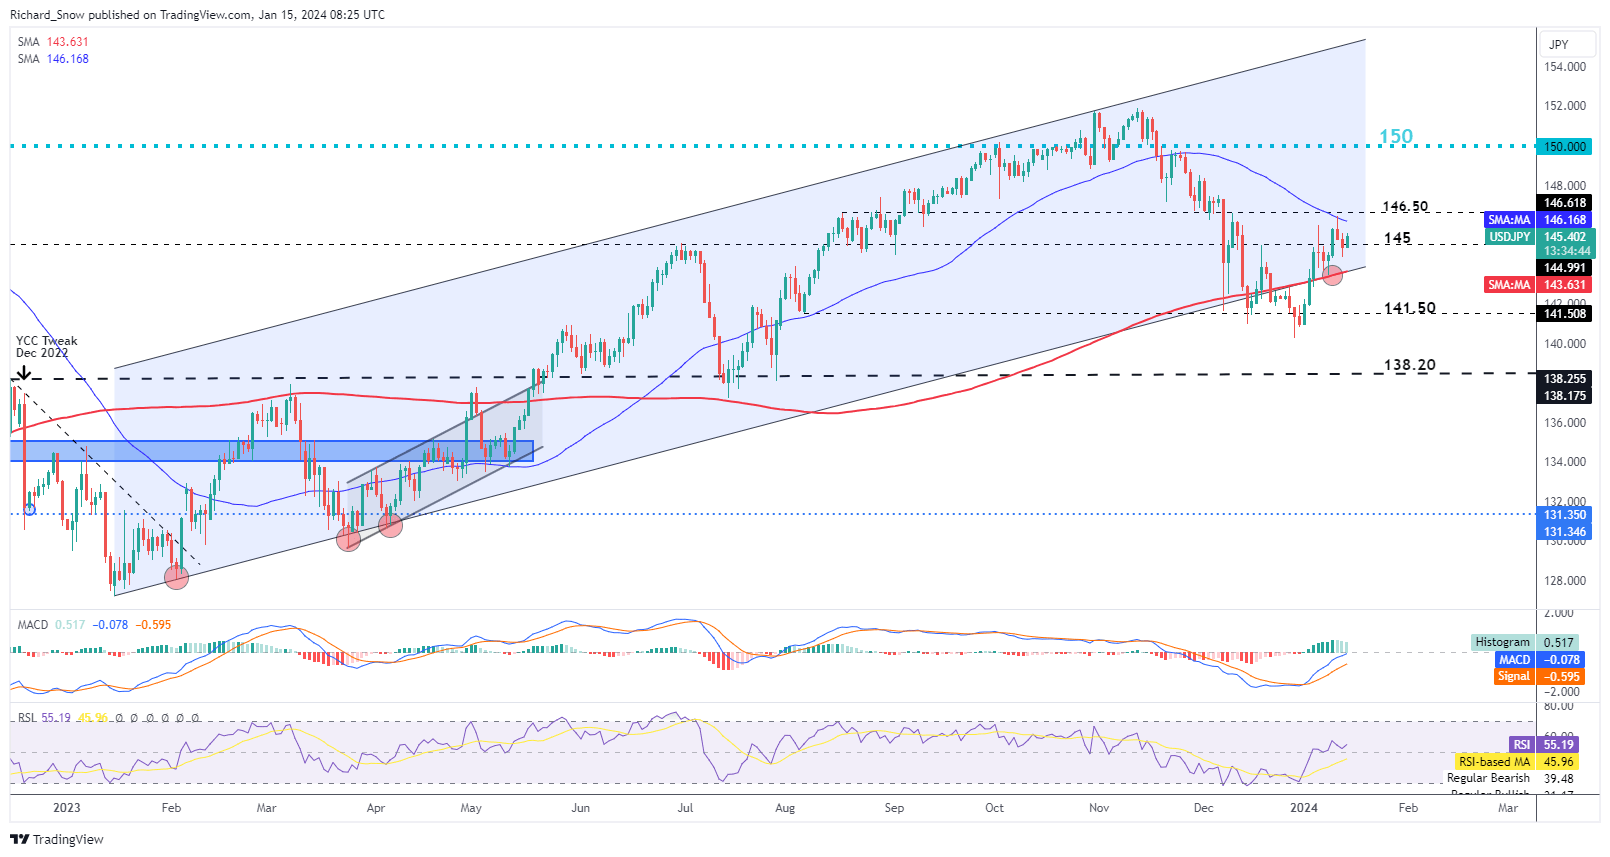The height and width of the screenshot is (857, 1610).
Task: Click the 146.618 price axis label
Action: pyautogui.click(x=1564, y=203)
